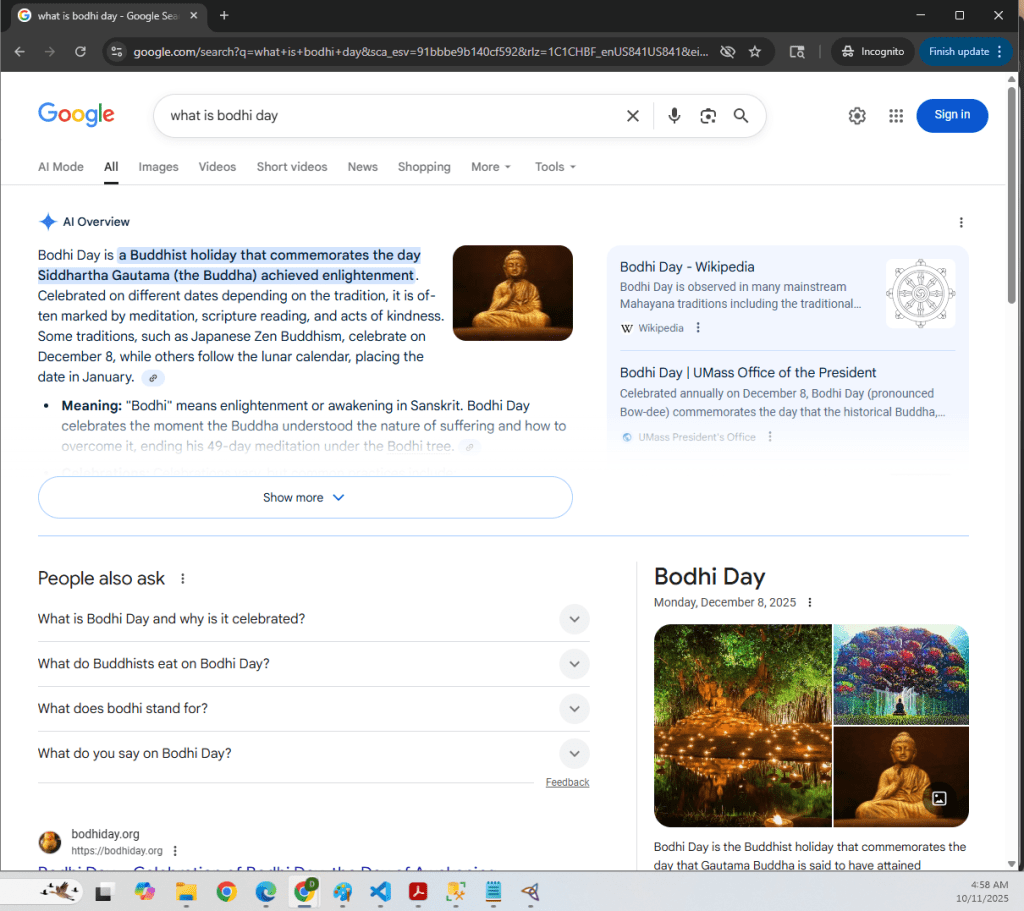1024x911 pixels.
Task: Open AI Overview three-dot options menu
Action: 961,222
